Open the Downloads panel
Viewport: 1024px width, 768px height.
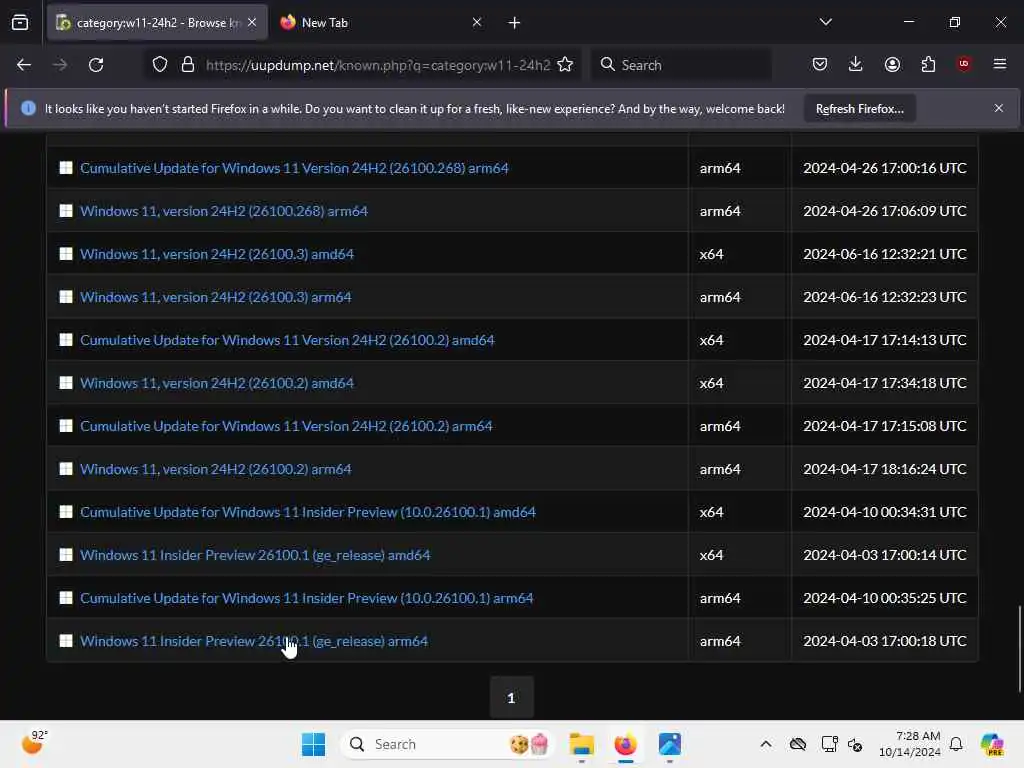[856, 64]
